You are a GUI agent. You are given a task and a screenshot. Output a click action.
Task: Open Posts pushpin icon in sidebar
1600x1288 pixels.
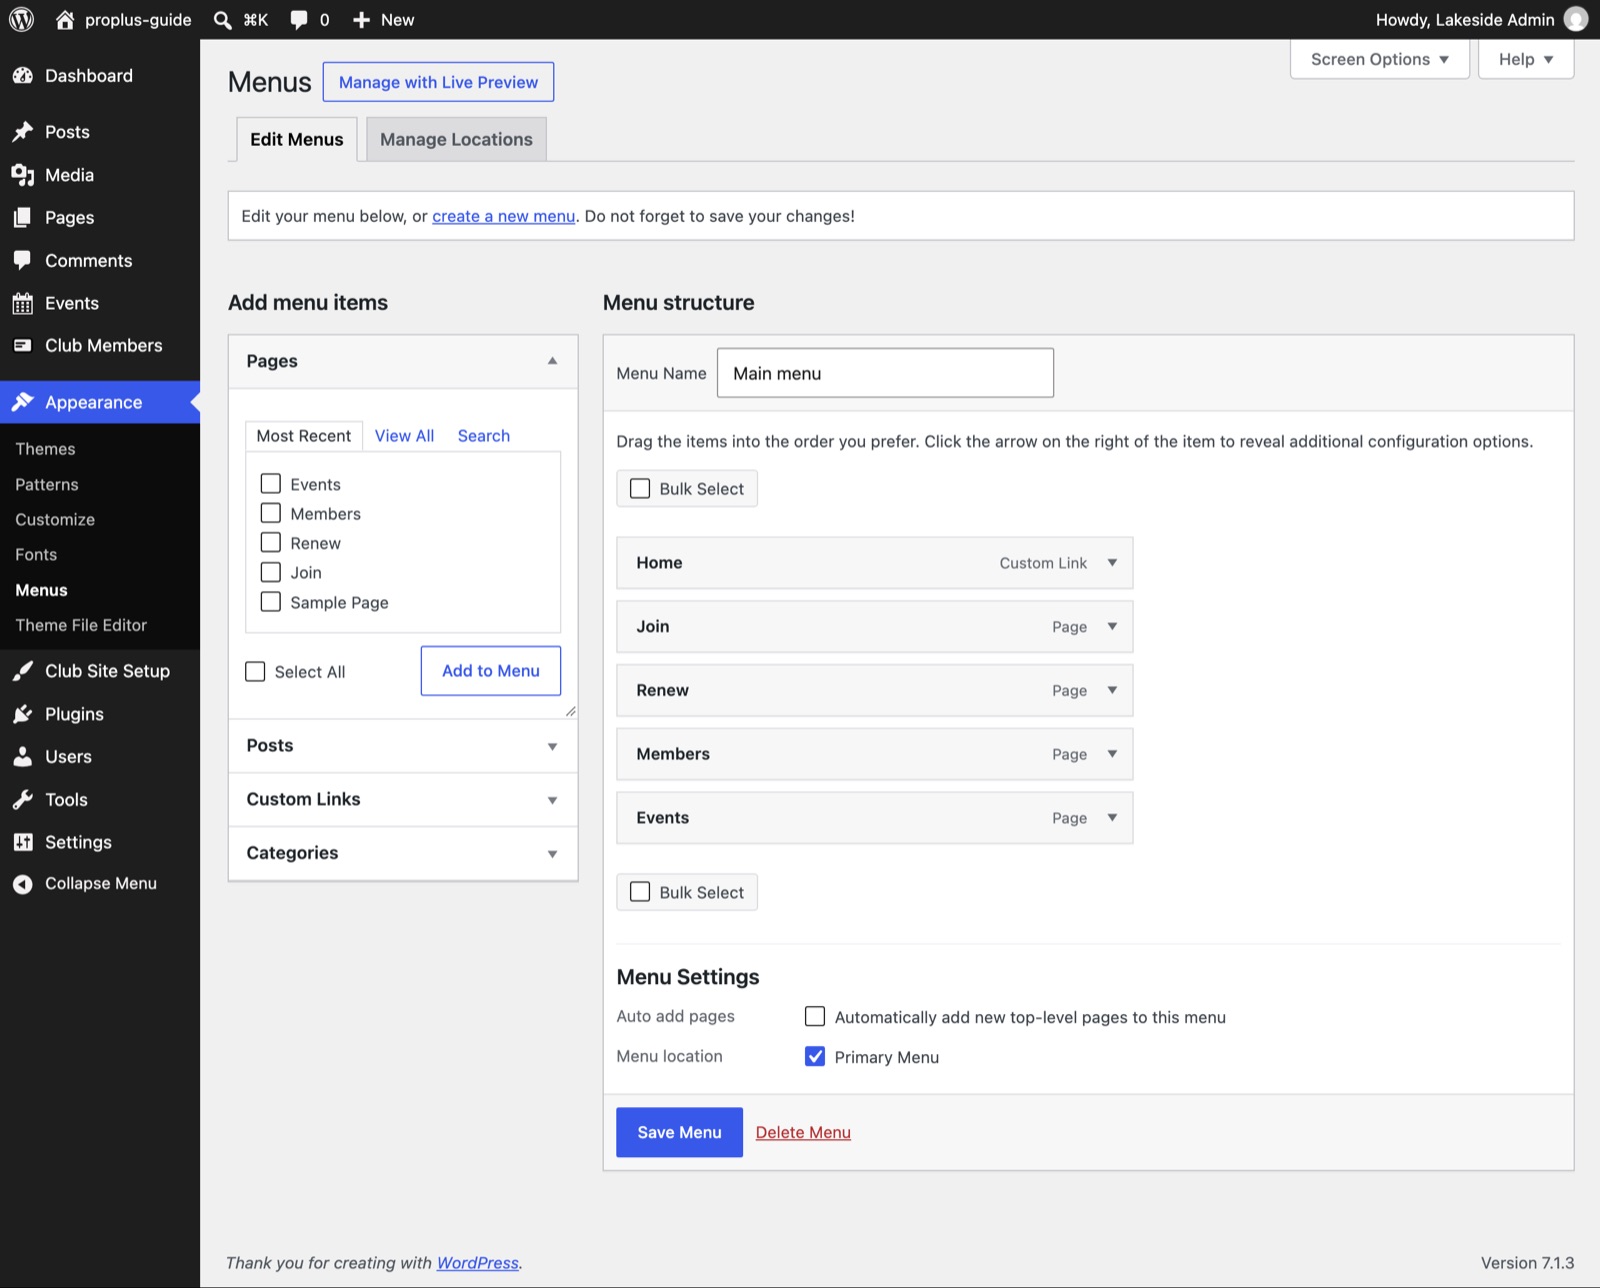23,132
